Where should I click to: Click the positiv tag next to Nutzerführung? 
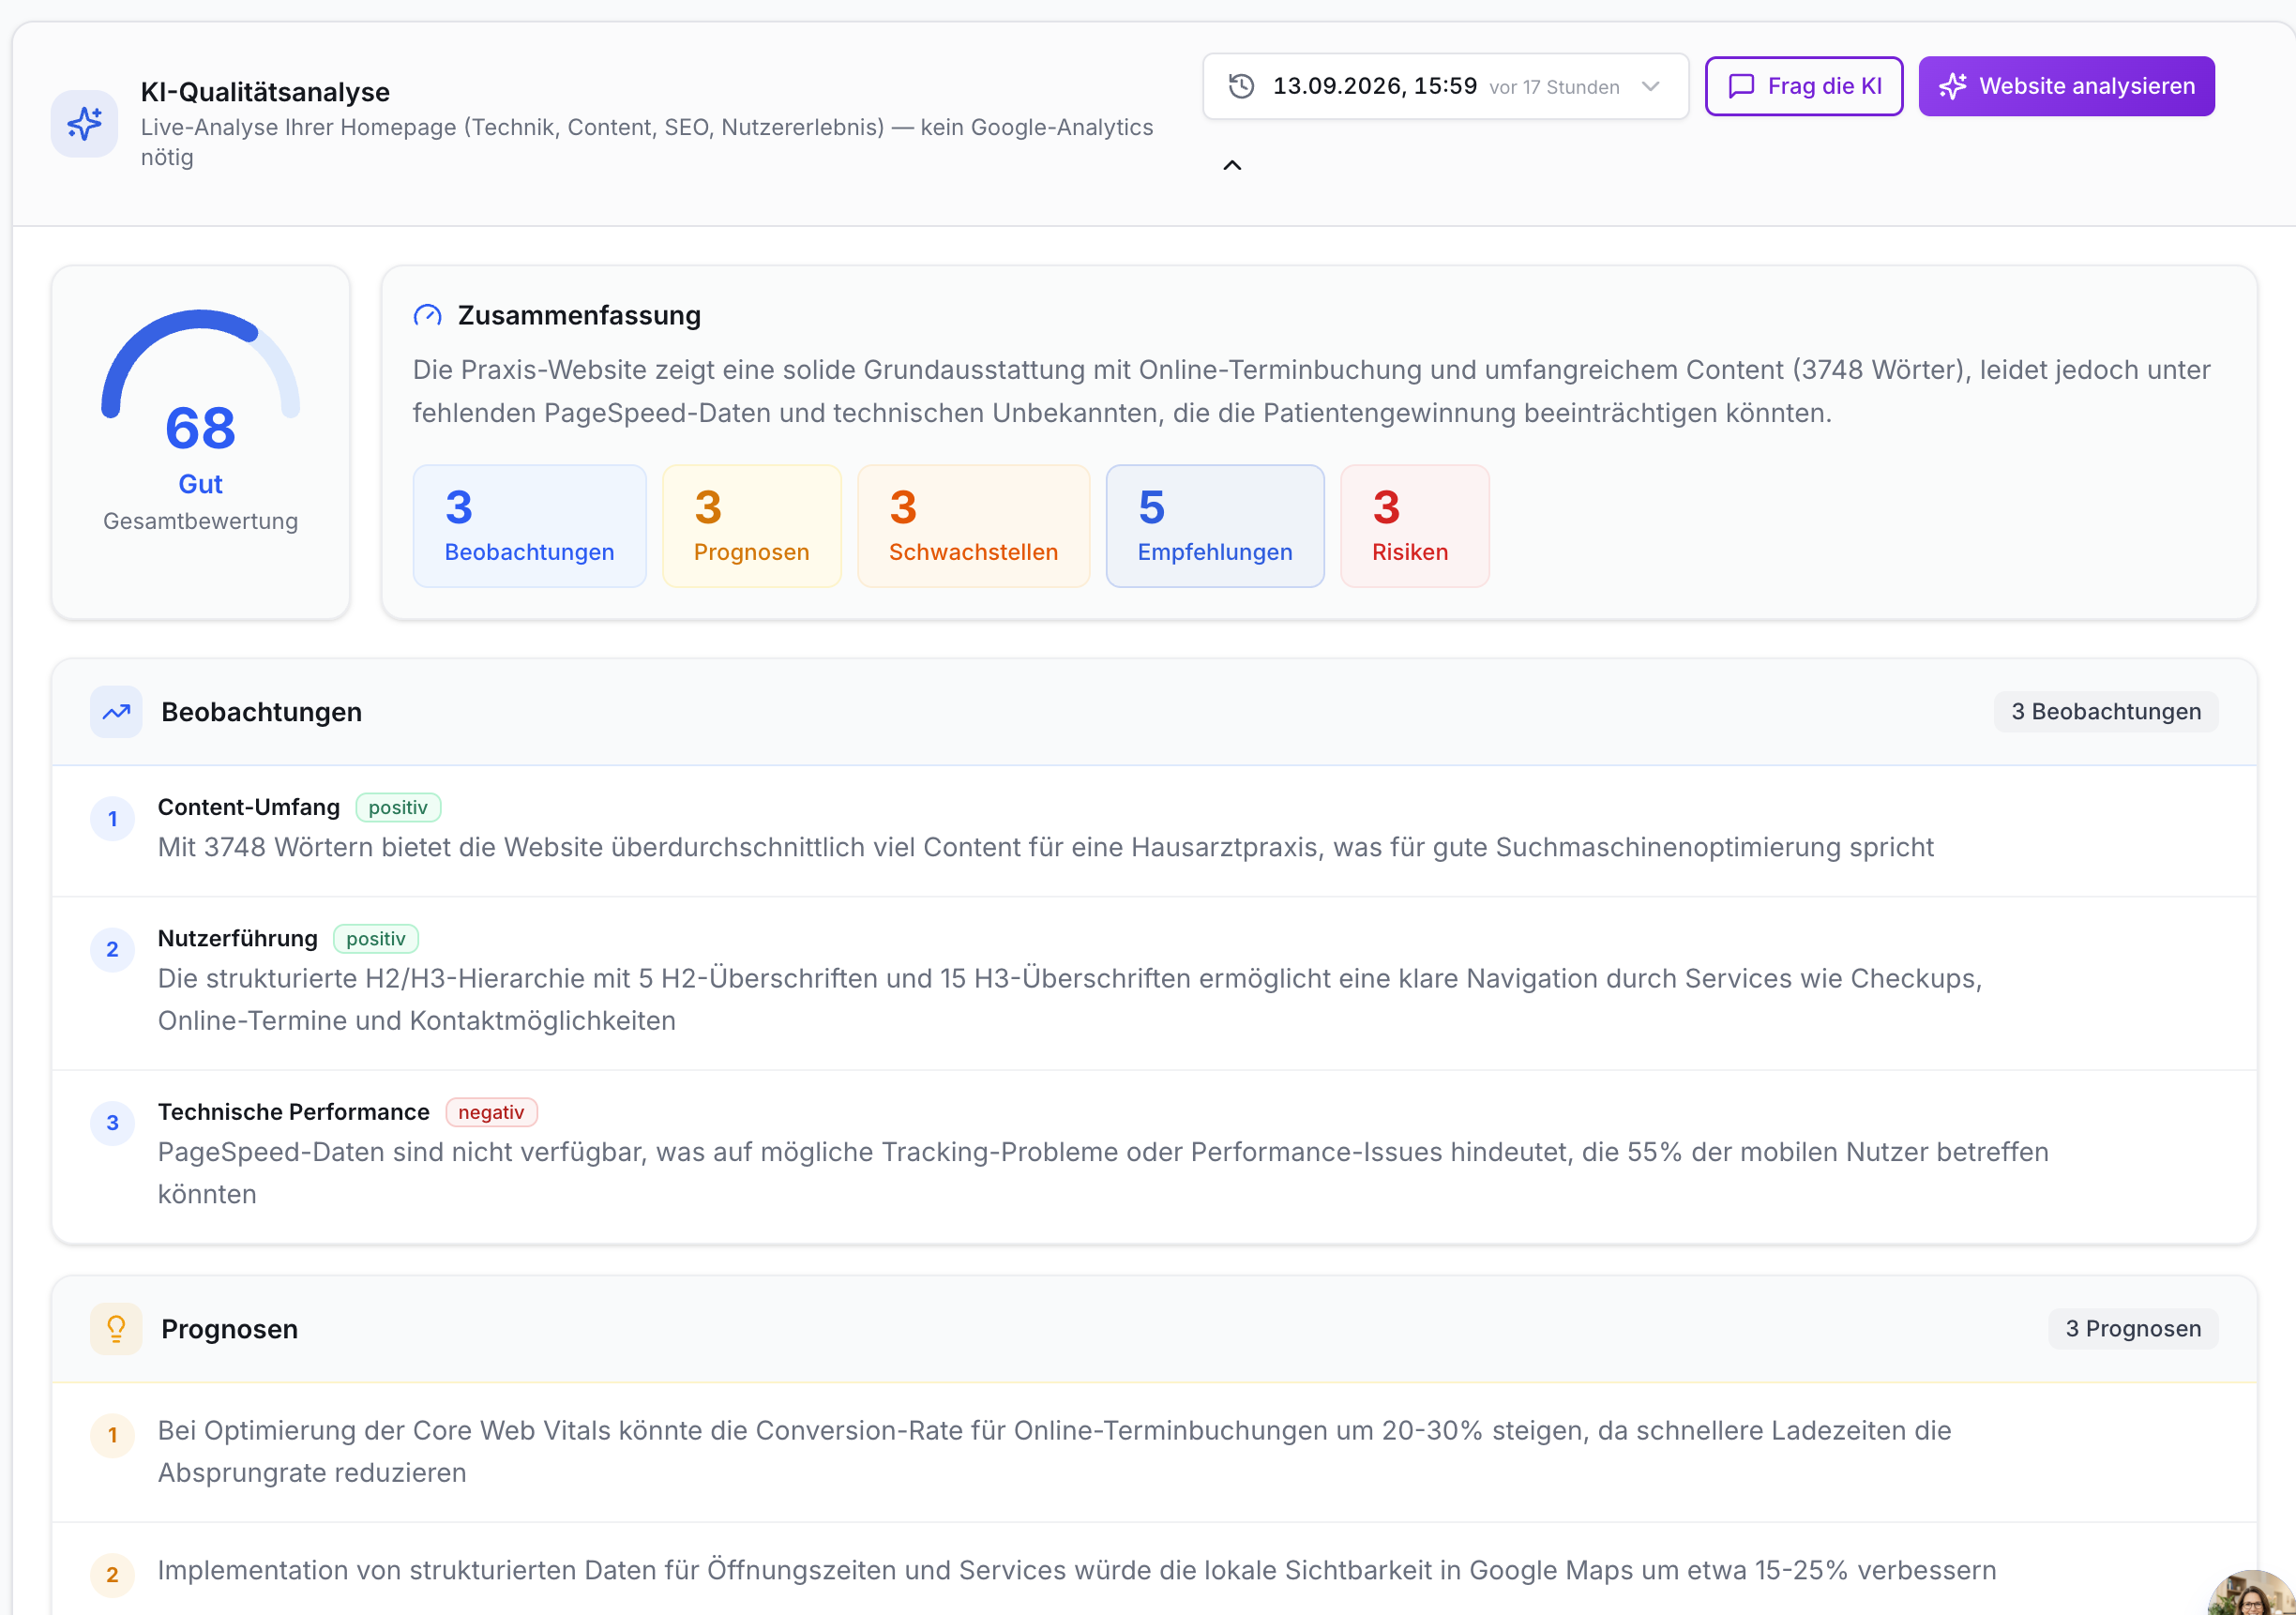[376, 939]
